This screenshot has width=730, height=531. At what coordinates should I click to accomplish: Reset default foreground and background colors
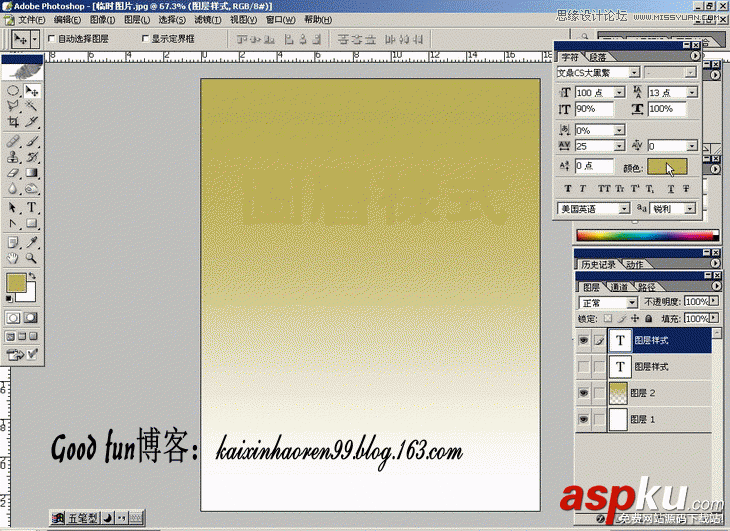(9, 298)
